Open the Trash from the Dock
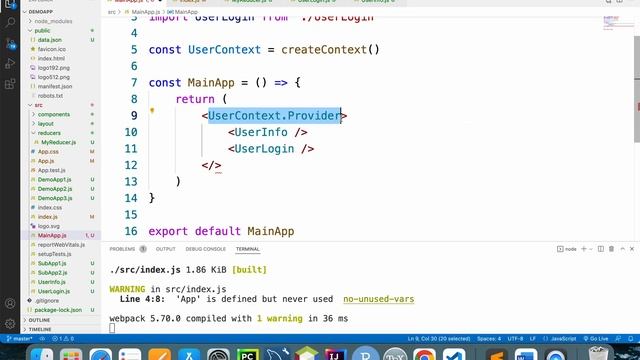 click(x=598, y=353)
